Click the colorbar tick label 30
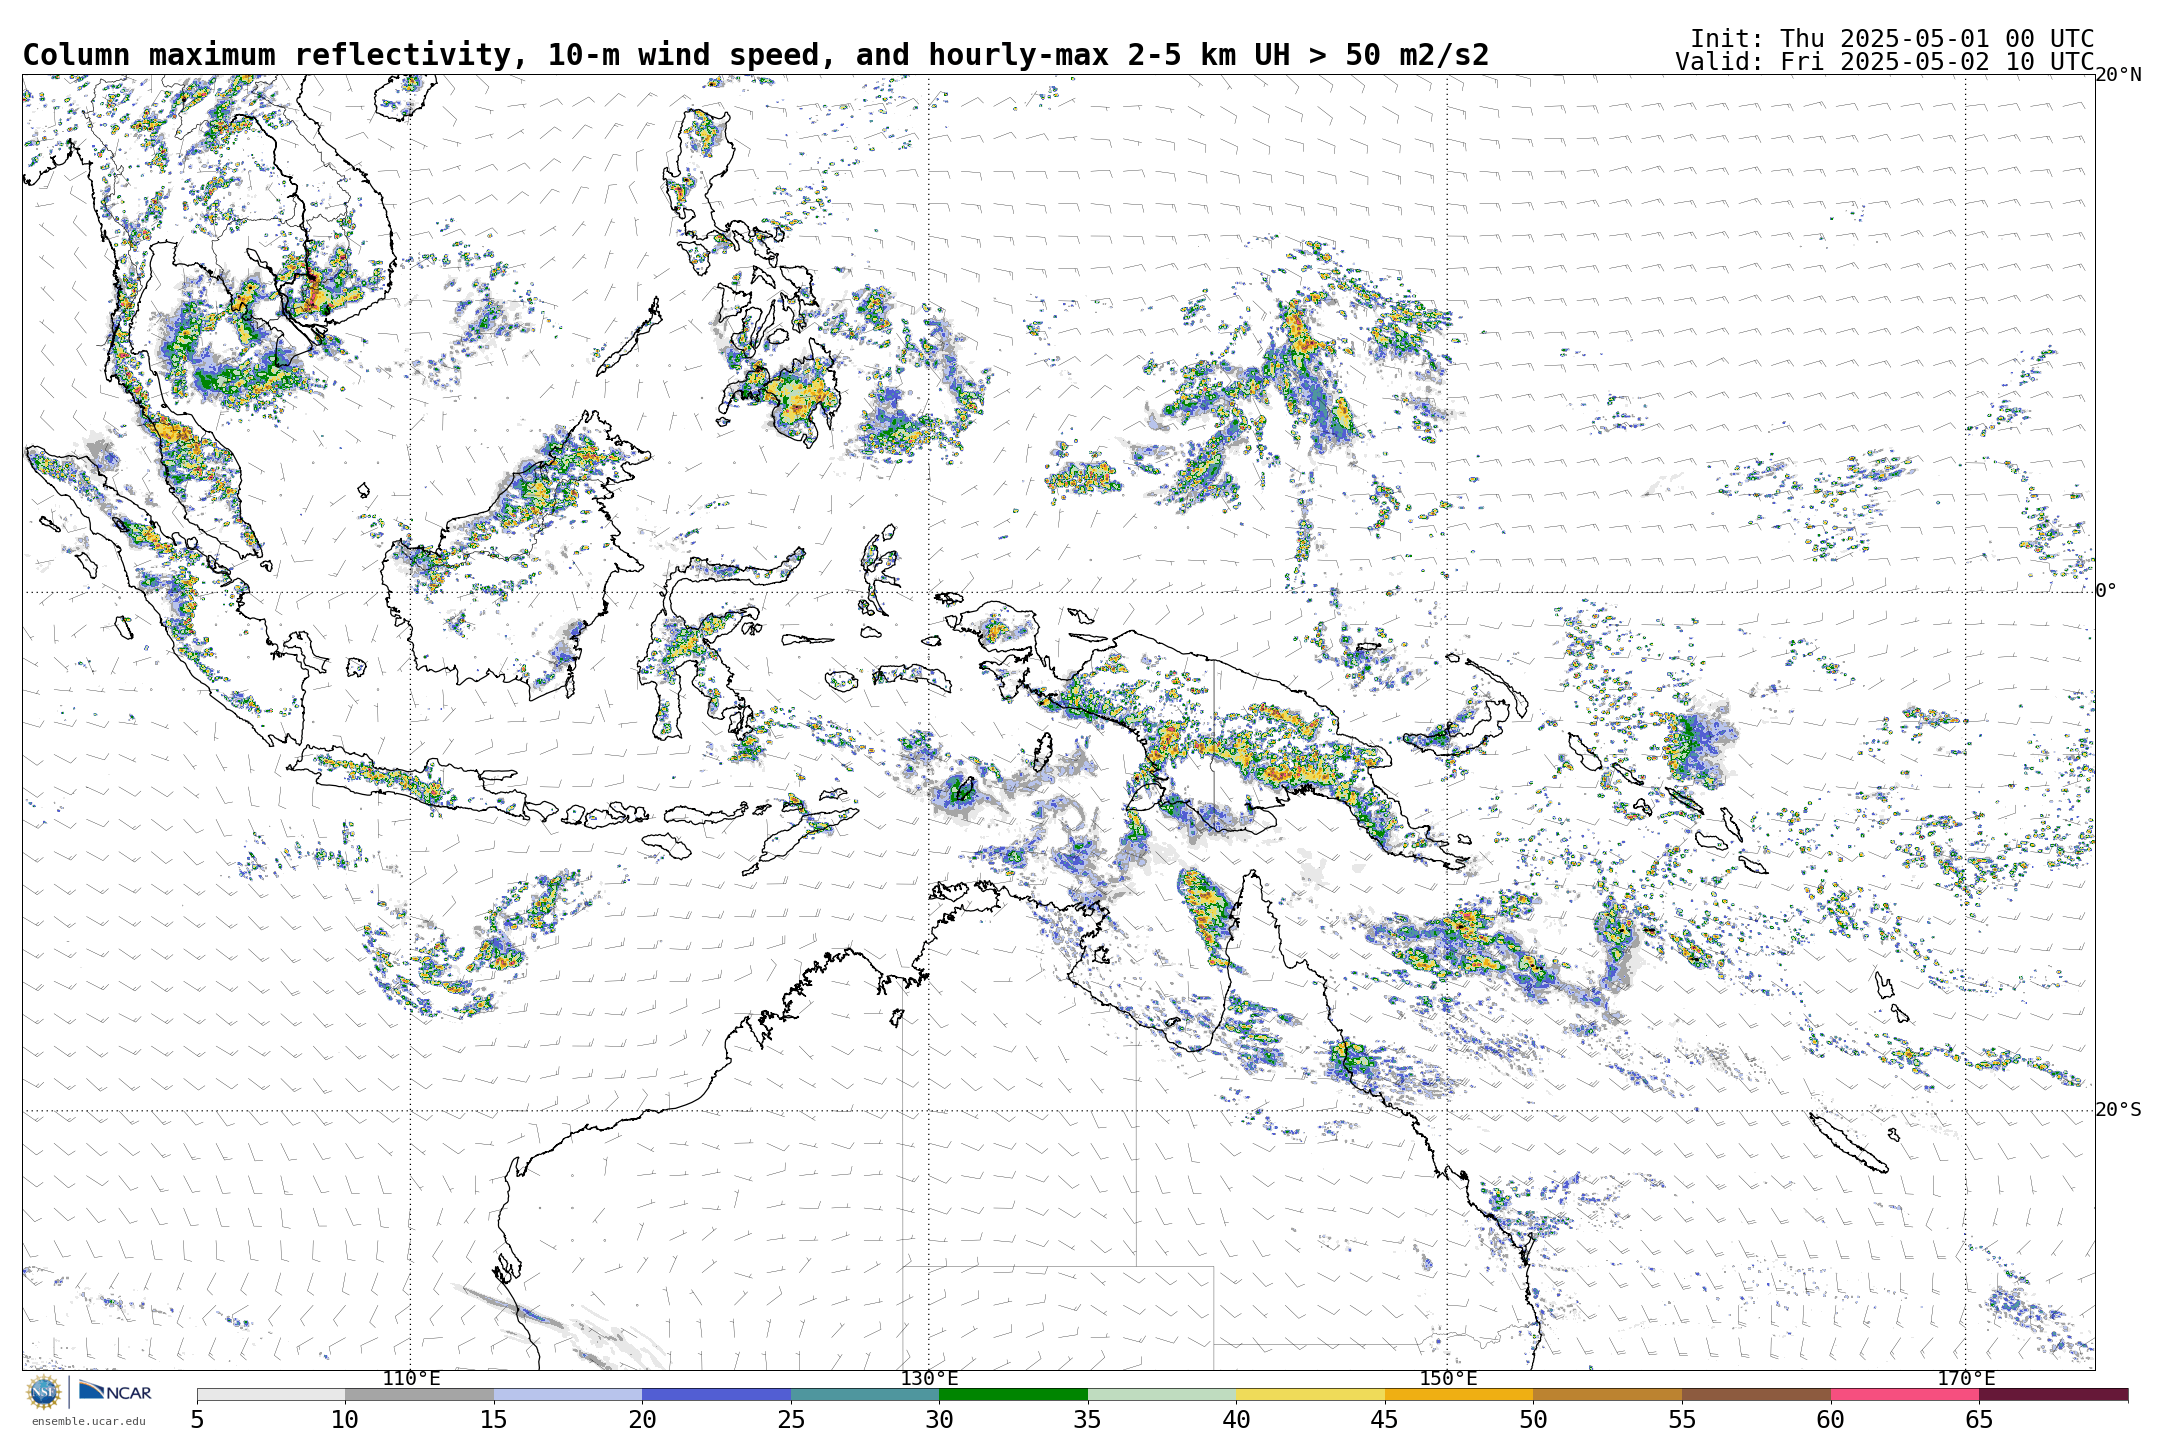 939,1420
